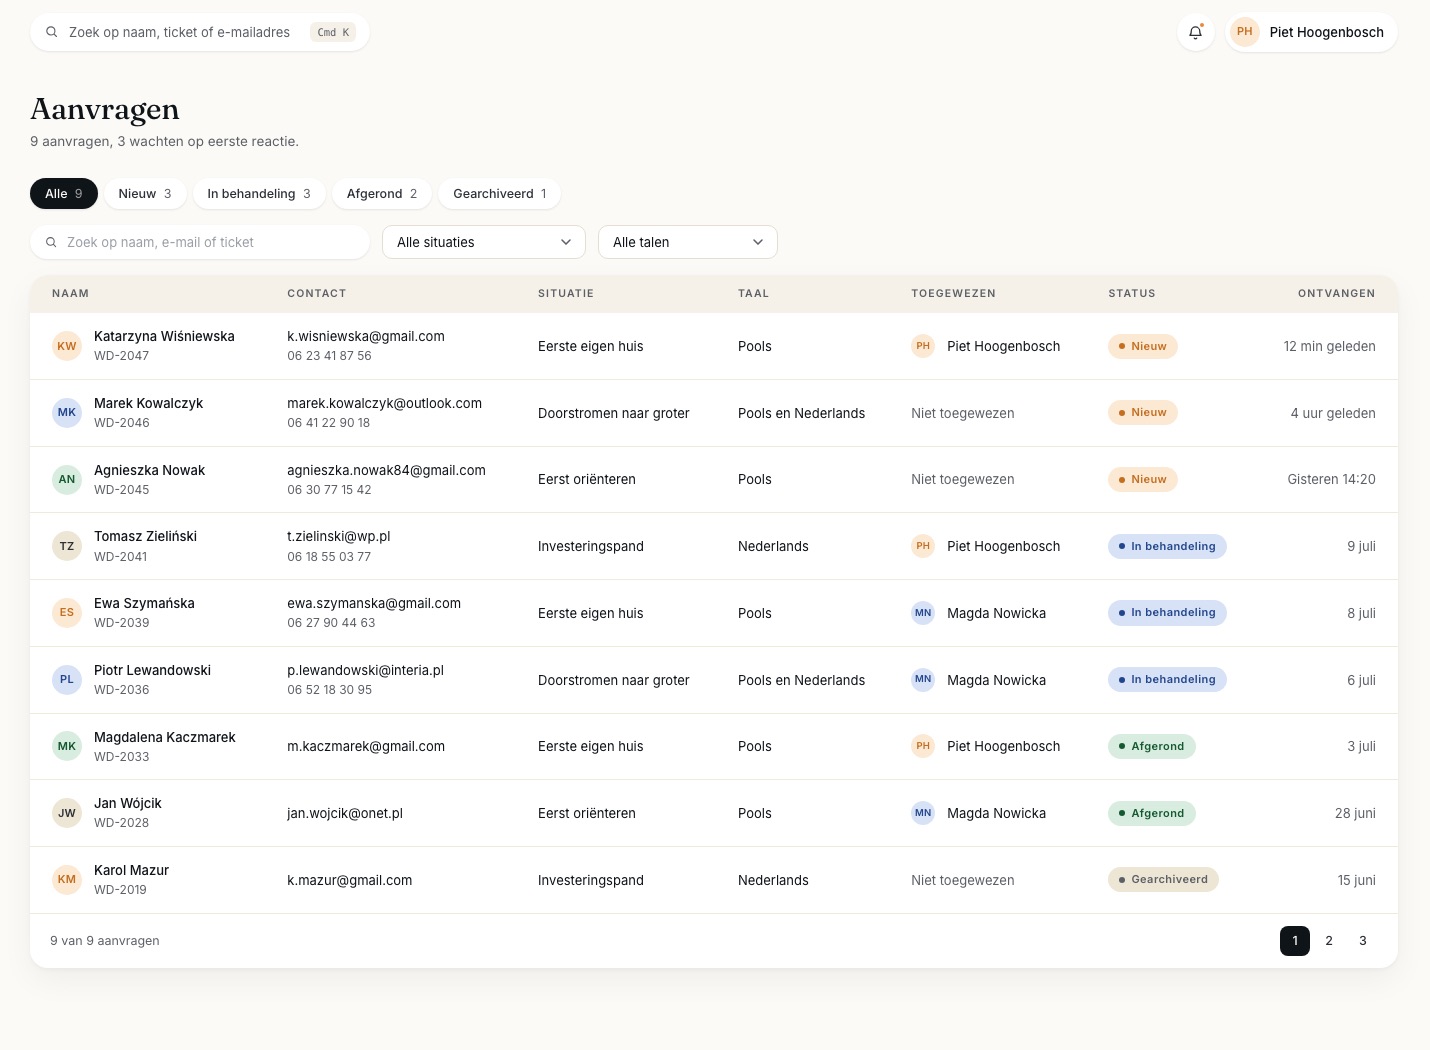Click the Naam column header
The height and width of the screenshot is (1050, 1430).
click(71, 294)
